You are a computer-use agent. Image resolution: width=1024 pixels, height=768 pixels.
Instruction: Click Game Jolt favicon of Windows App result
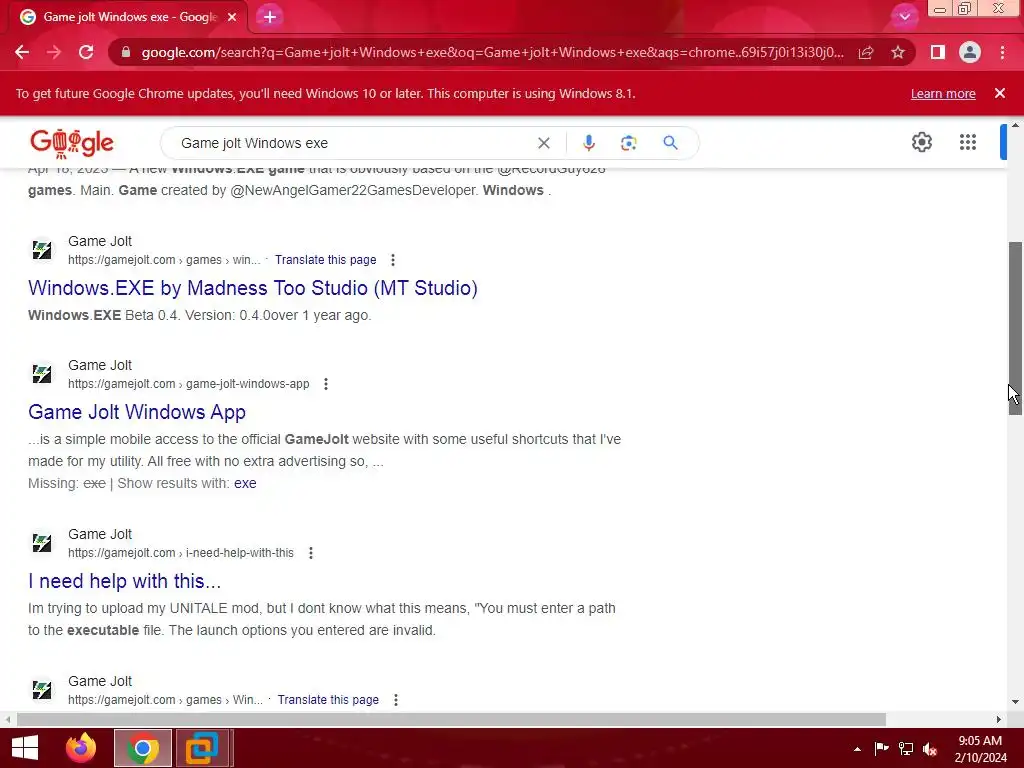pos(42,374)
